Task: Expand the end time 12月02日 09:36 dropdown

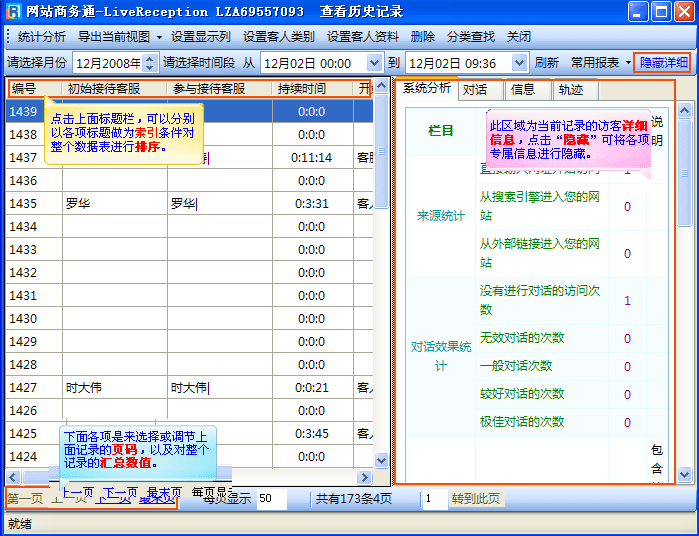Action: pos(519,62)
